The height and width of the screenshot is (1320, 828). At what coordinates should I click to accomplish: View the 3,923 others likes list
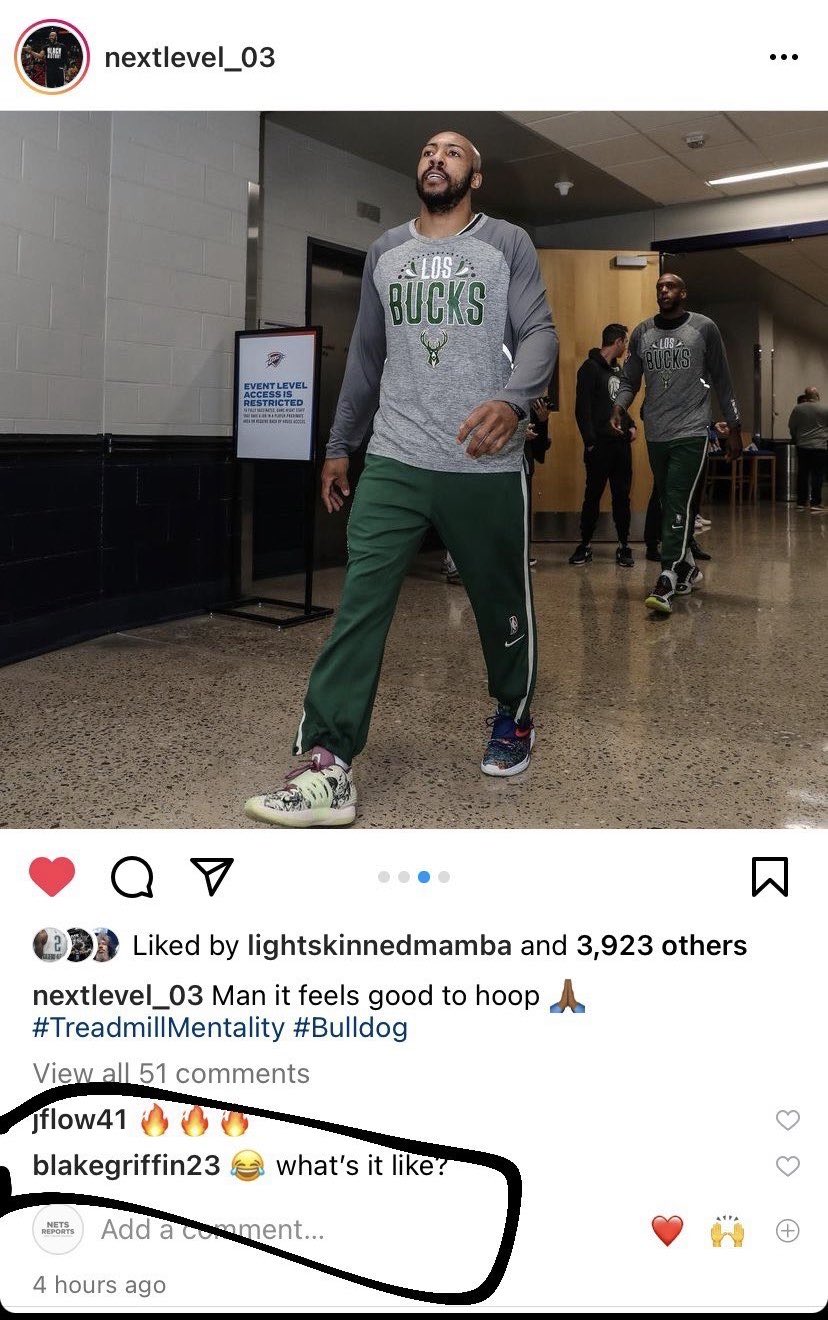point(661,945)
